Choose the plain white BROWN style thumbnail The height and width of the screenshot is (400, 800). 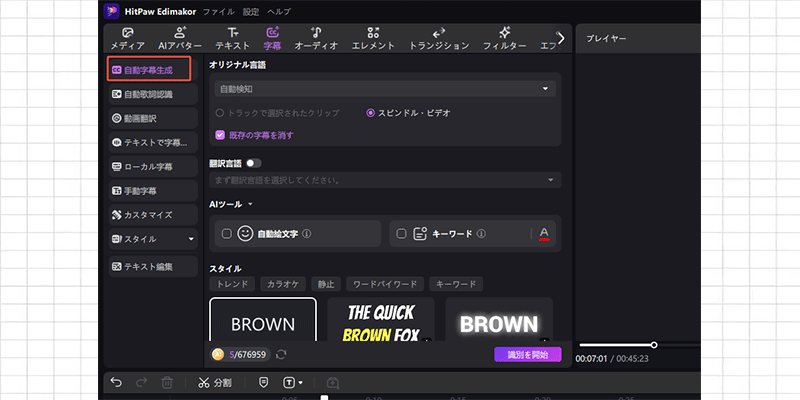point(263,319)
